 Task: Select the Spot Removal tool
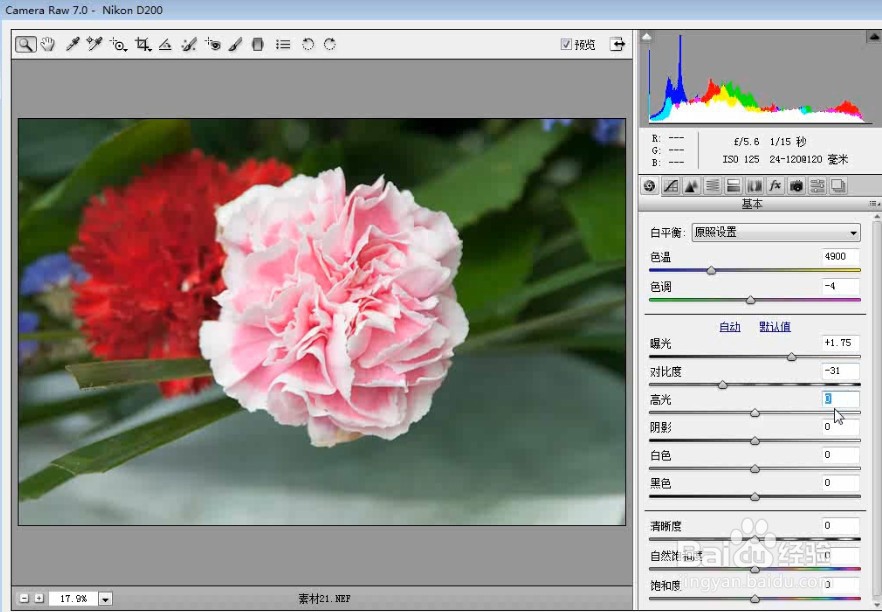click(x=189, y=44)
